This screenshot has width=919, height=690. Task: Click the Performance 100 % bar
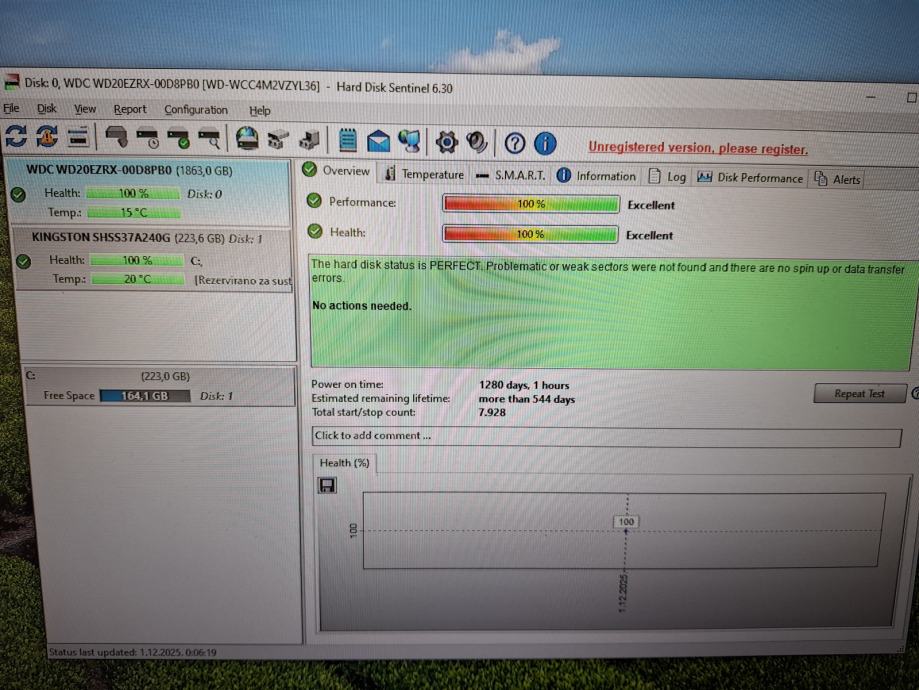coord(530,203)
